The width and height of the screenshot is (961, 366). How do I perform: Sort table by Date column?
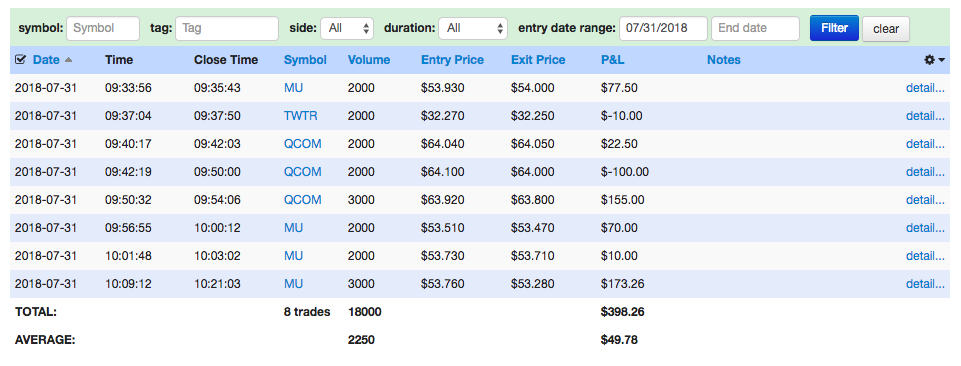(46, 60)
